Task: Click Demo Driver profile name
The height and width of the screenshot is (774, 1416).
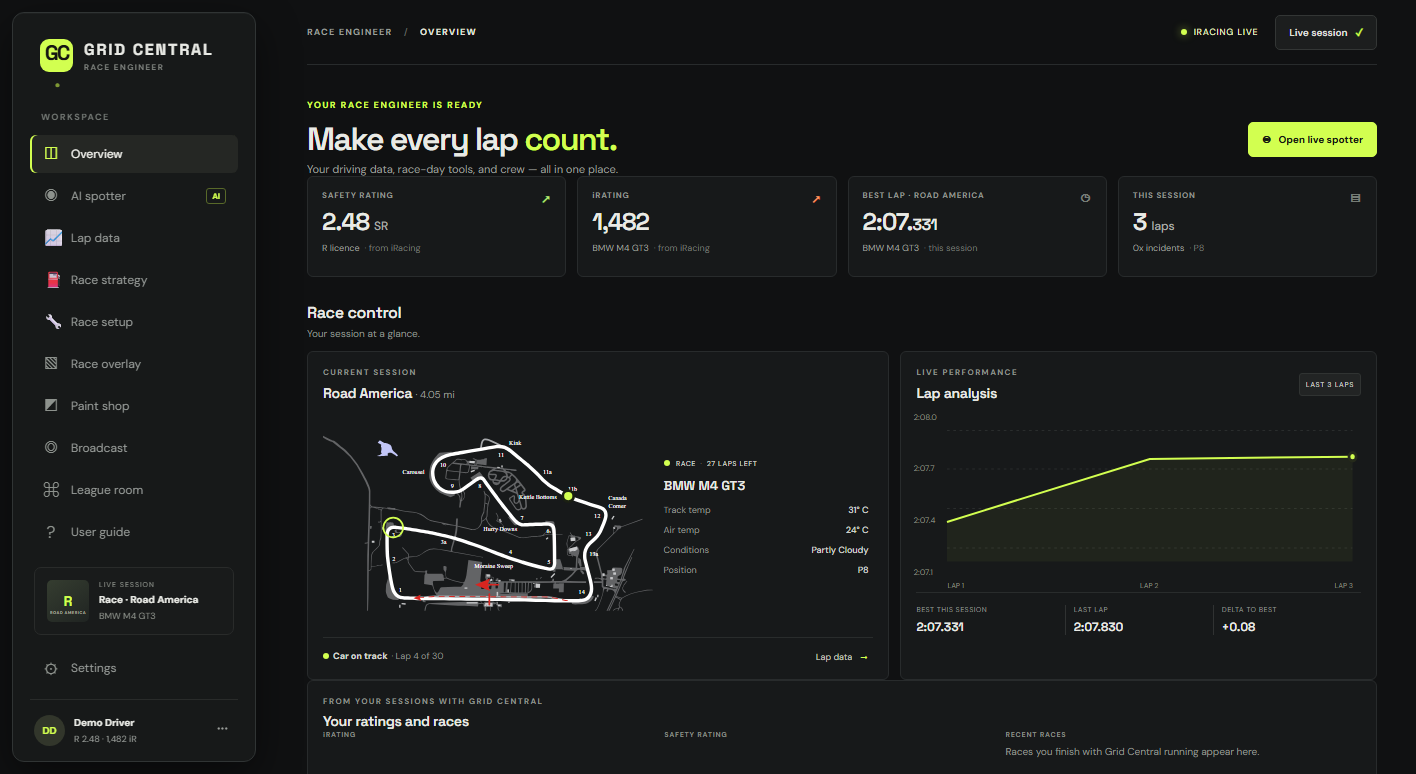Action: pos(104,722)
